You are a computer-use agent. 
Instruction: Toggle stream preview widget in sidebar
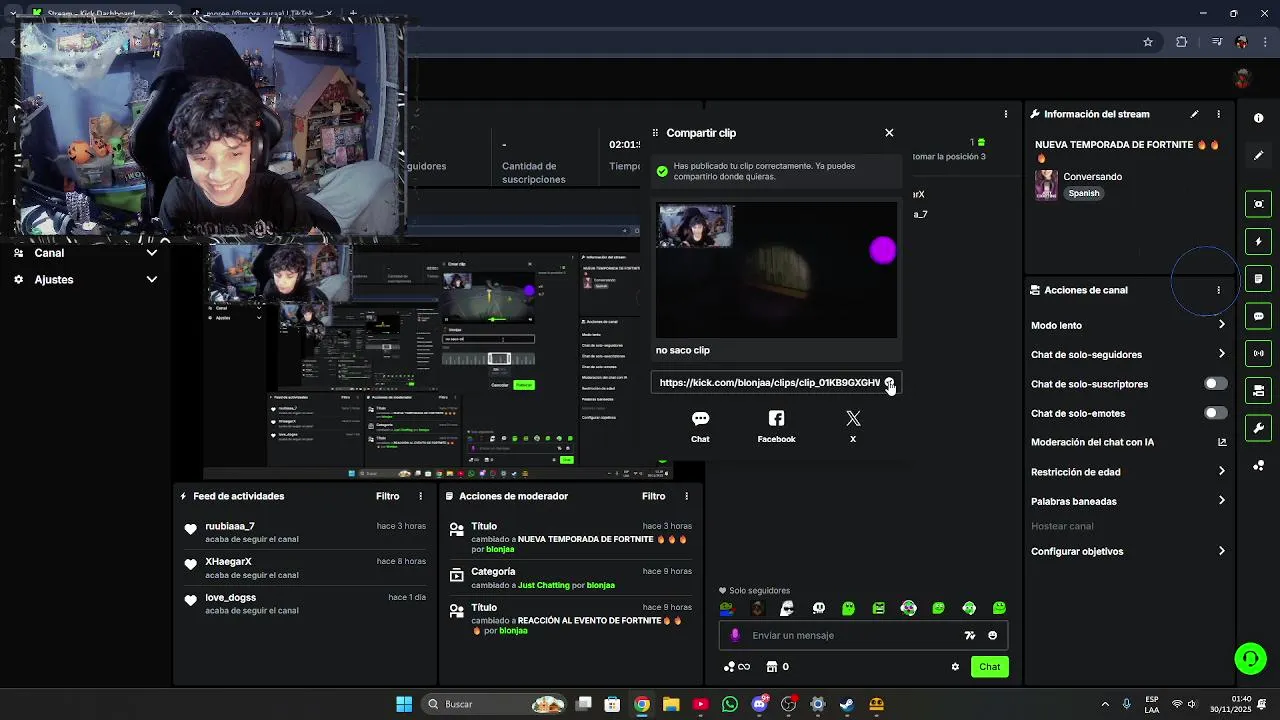[1258, 204]
